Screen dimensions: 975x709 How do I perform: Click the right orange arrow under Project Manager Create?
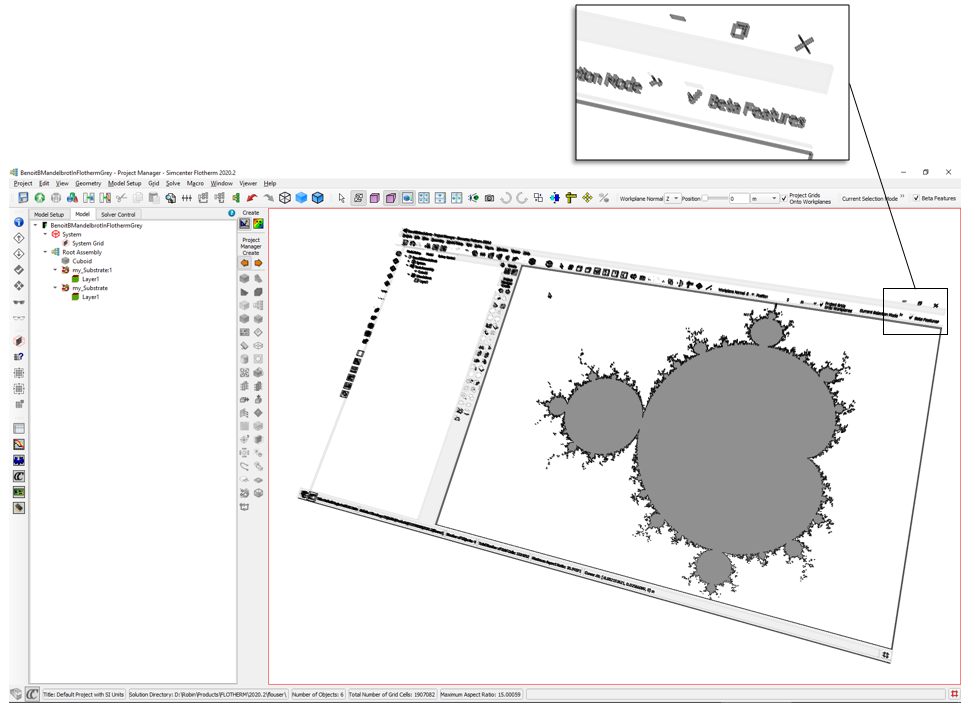click(x=258, y=263)
